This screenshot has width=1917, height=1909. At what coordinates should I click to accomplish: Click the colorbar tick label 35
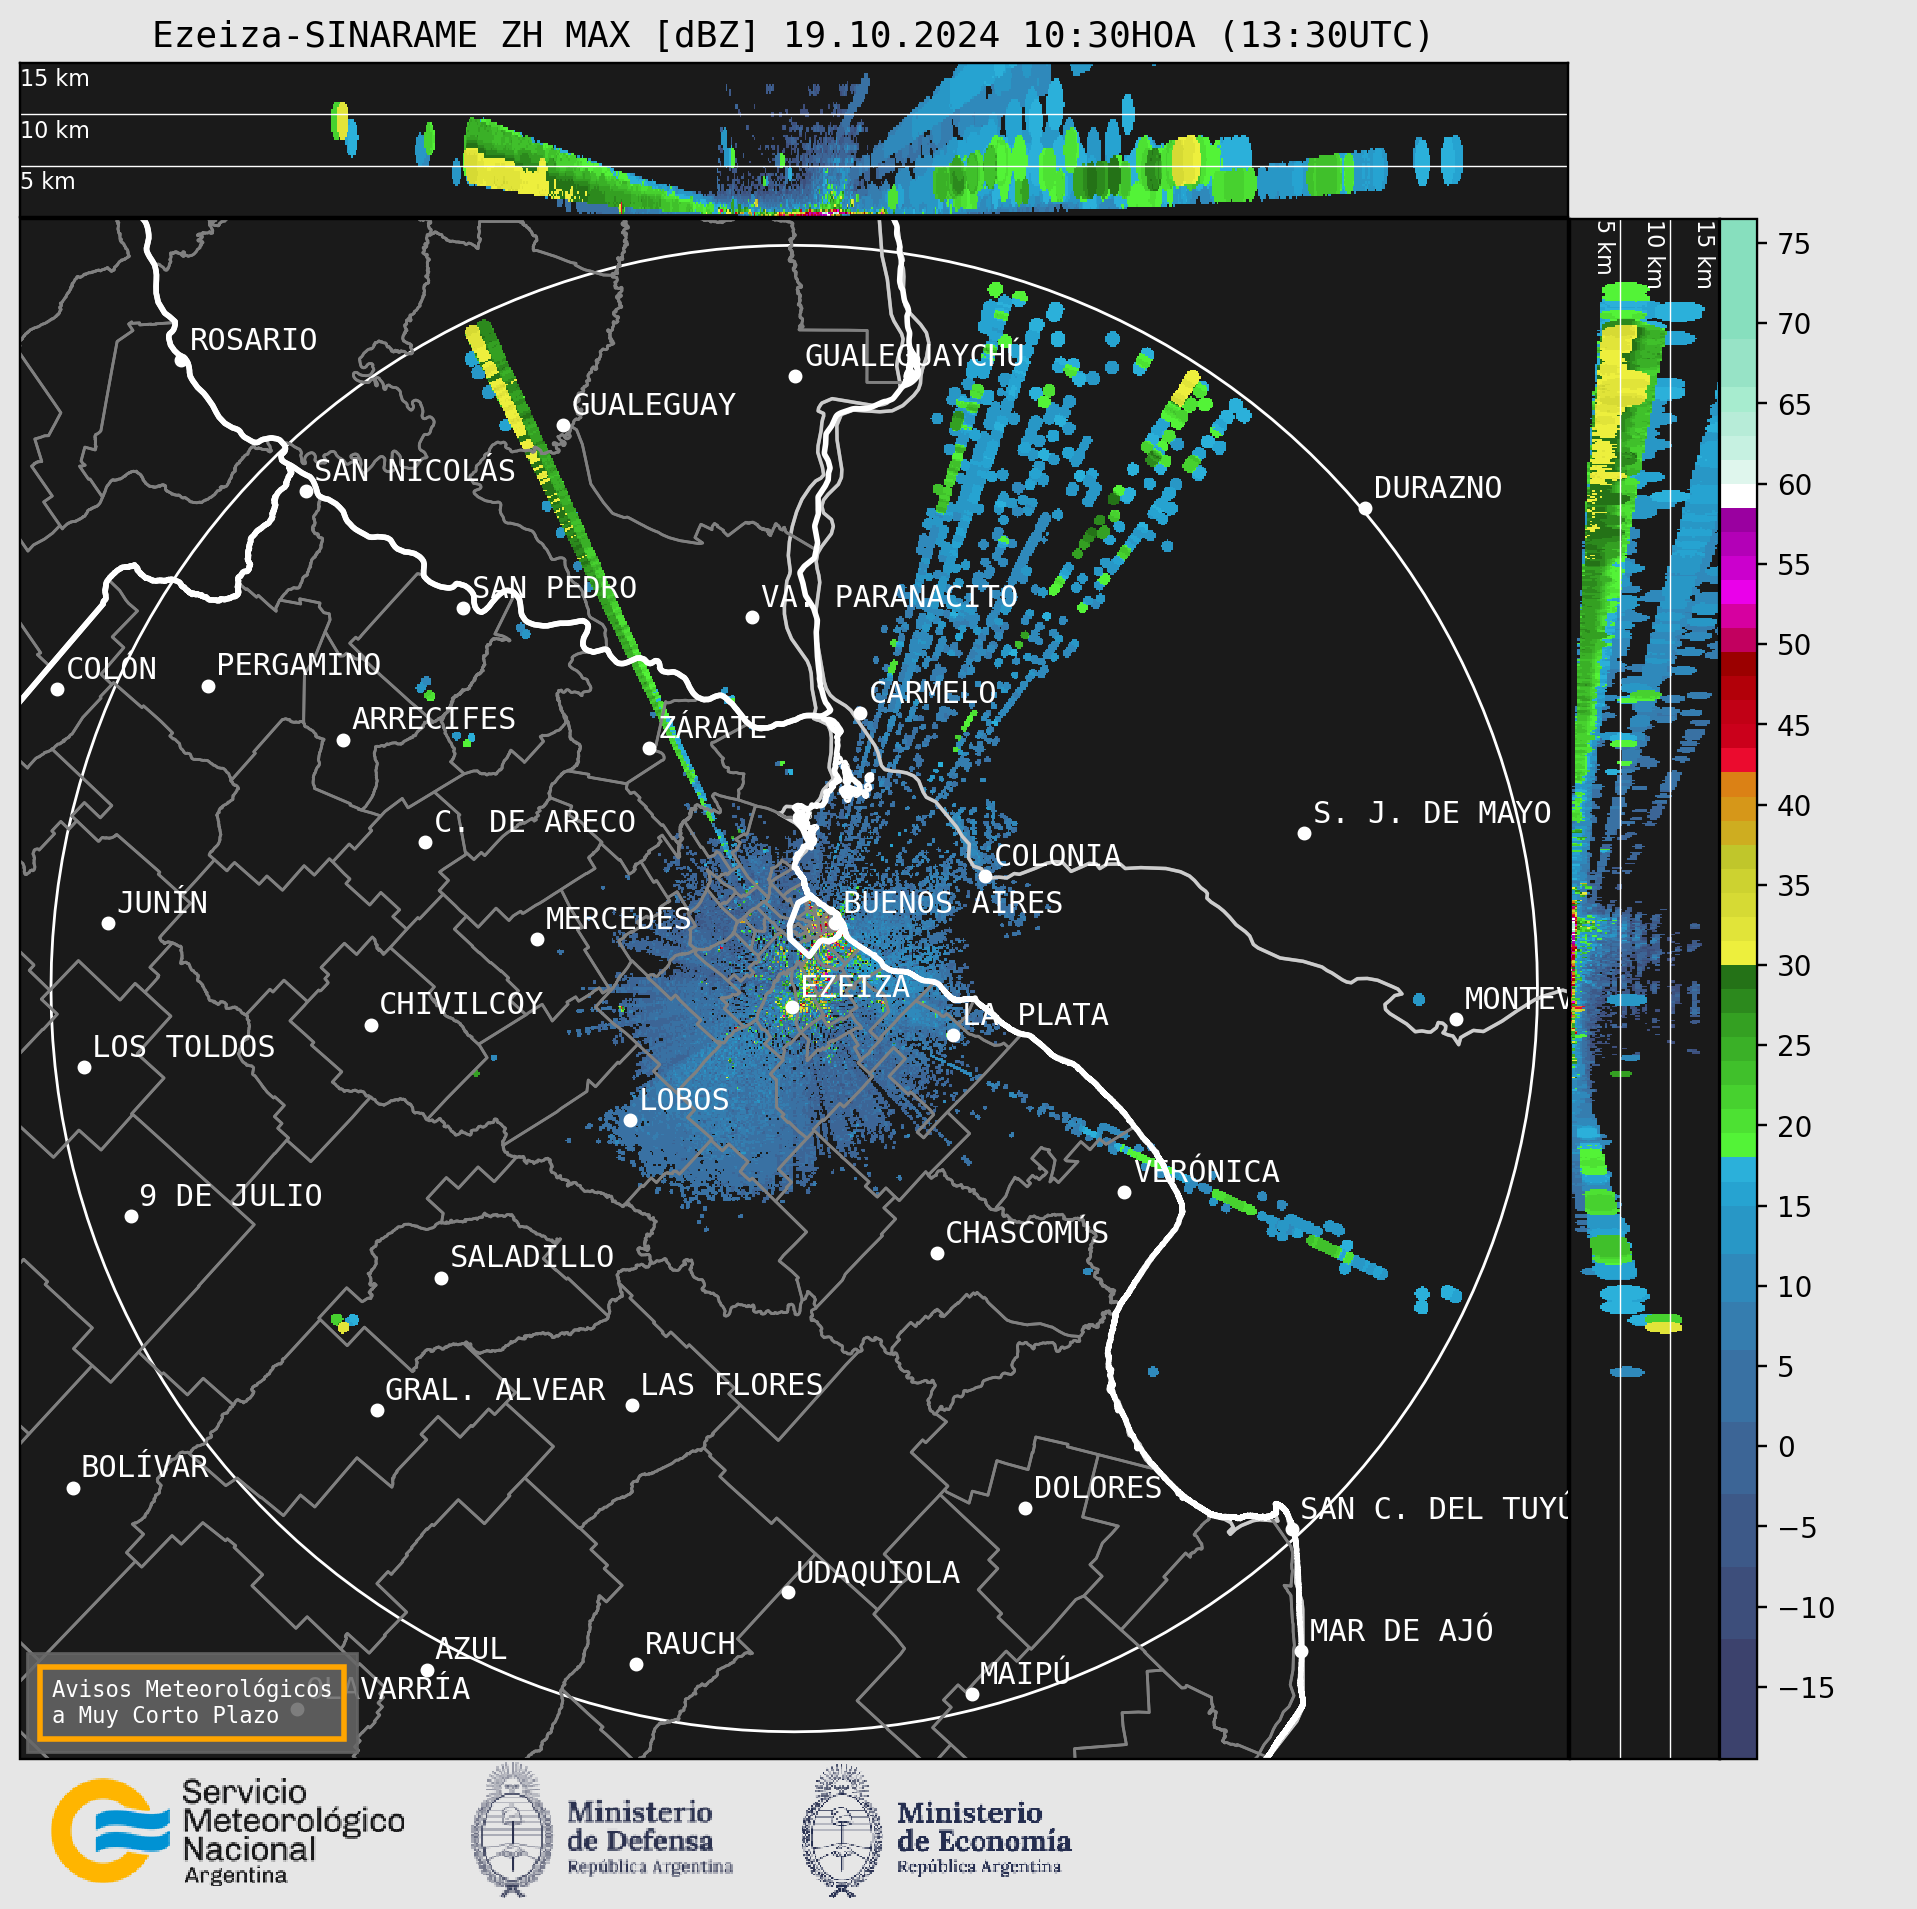click(x=1794, y=886)
